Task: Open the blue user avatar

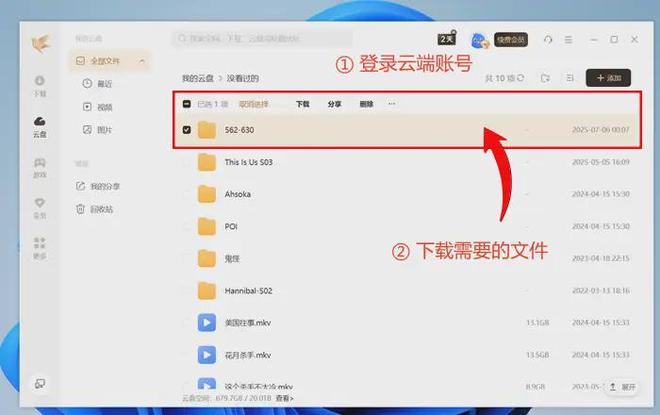Action: click(479, 40)
